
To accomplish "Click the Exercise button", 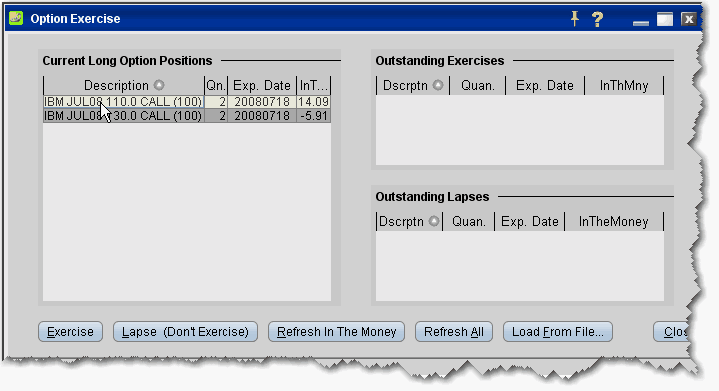I will pos(70,332).
